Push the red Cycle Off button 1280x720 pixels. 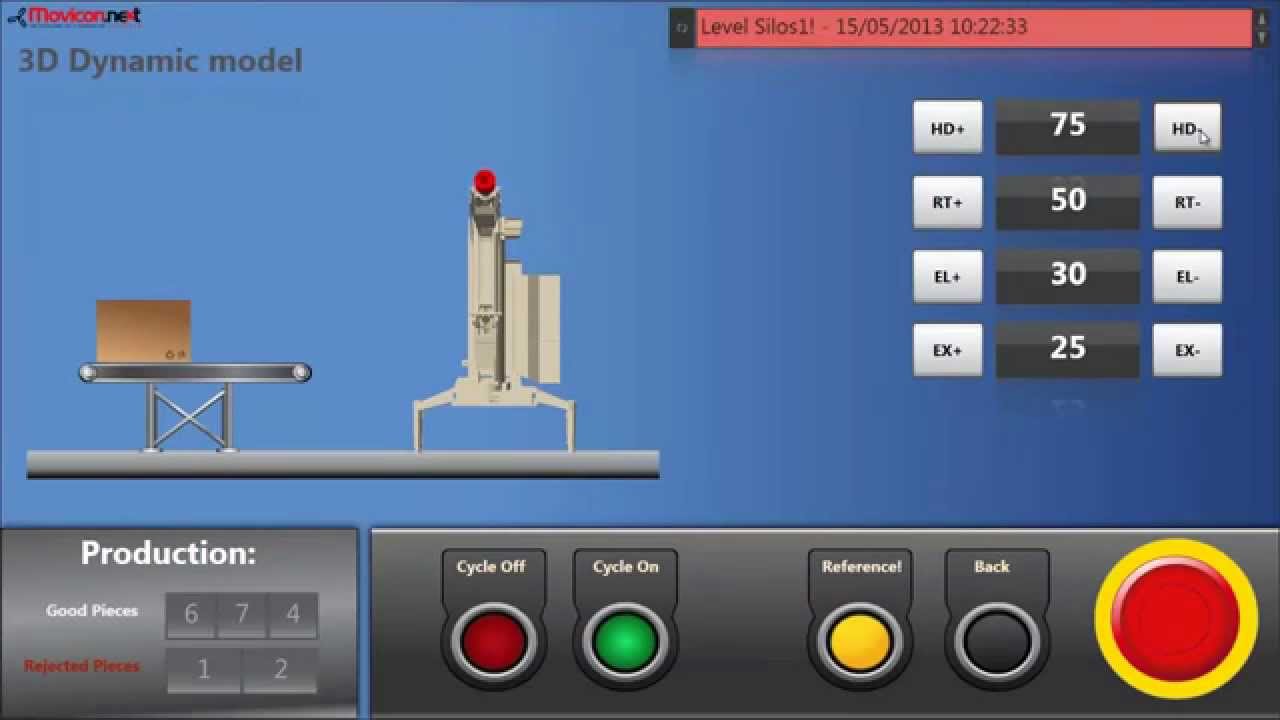click(493, 641)
